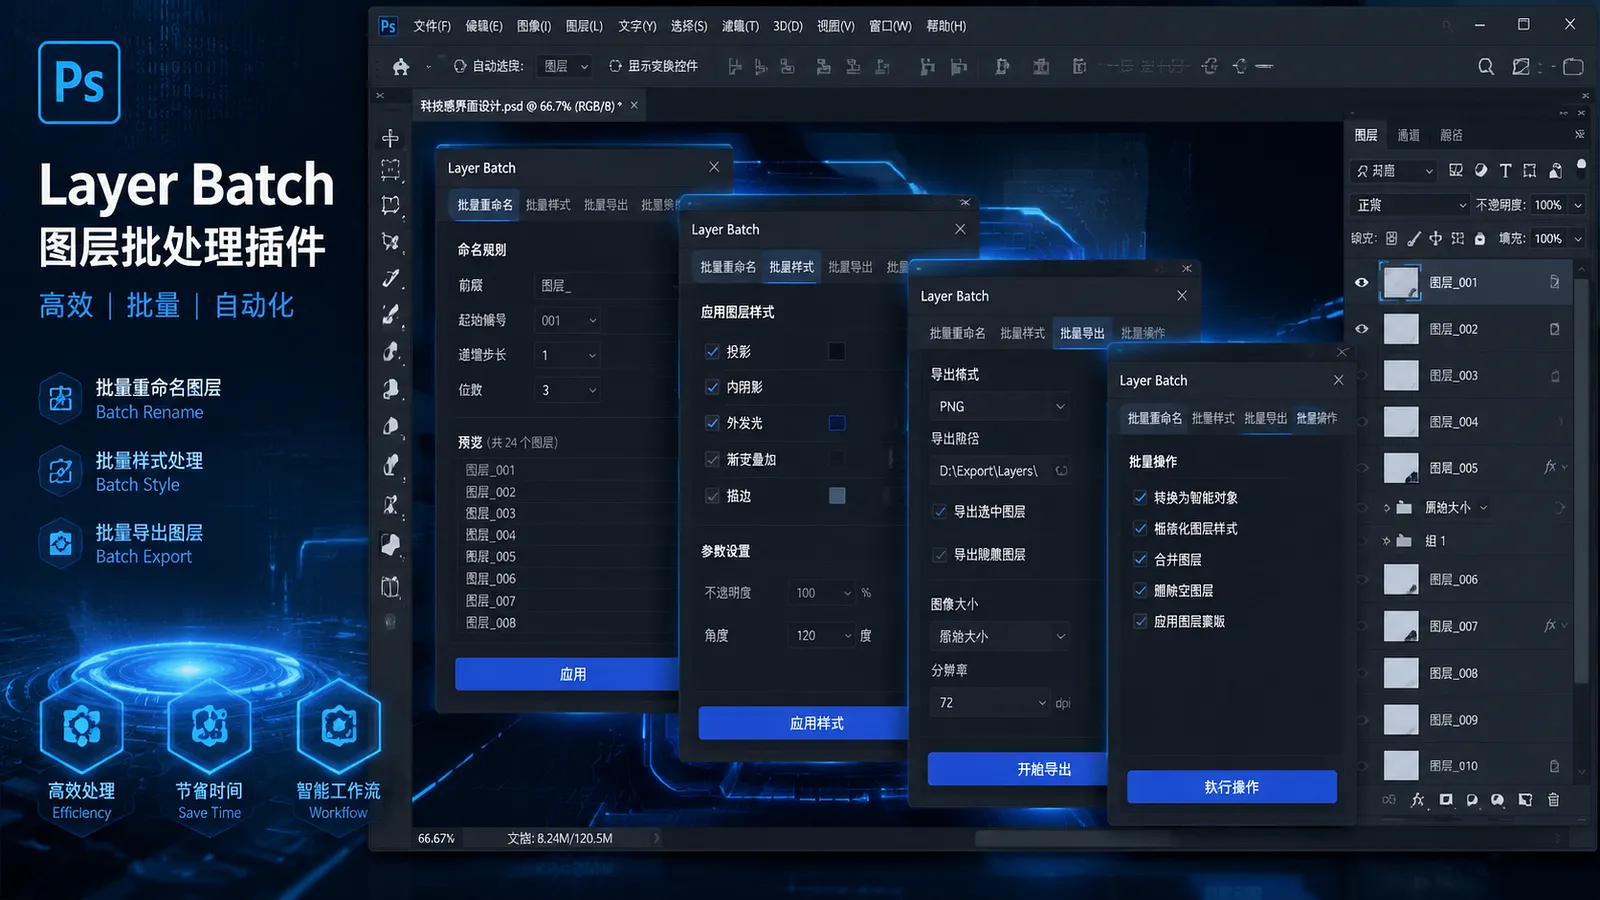Click the add layer style fx icon at the Layers panel bottom
Image resolution: width=1600 pixels, height=900 pixels.
point(1417,800)
